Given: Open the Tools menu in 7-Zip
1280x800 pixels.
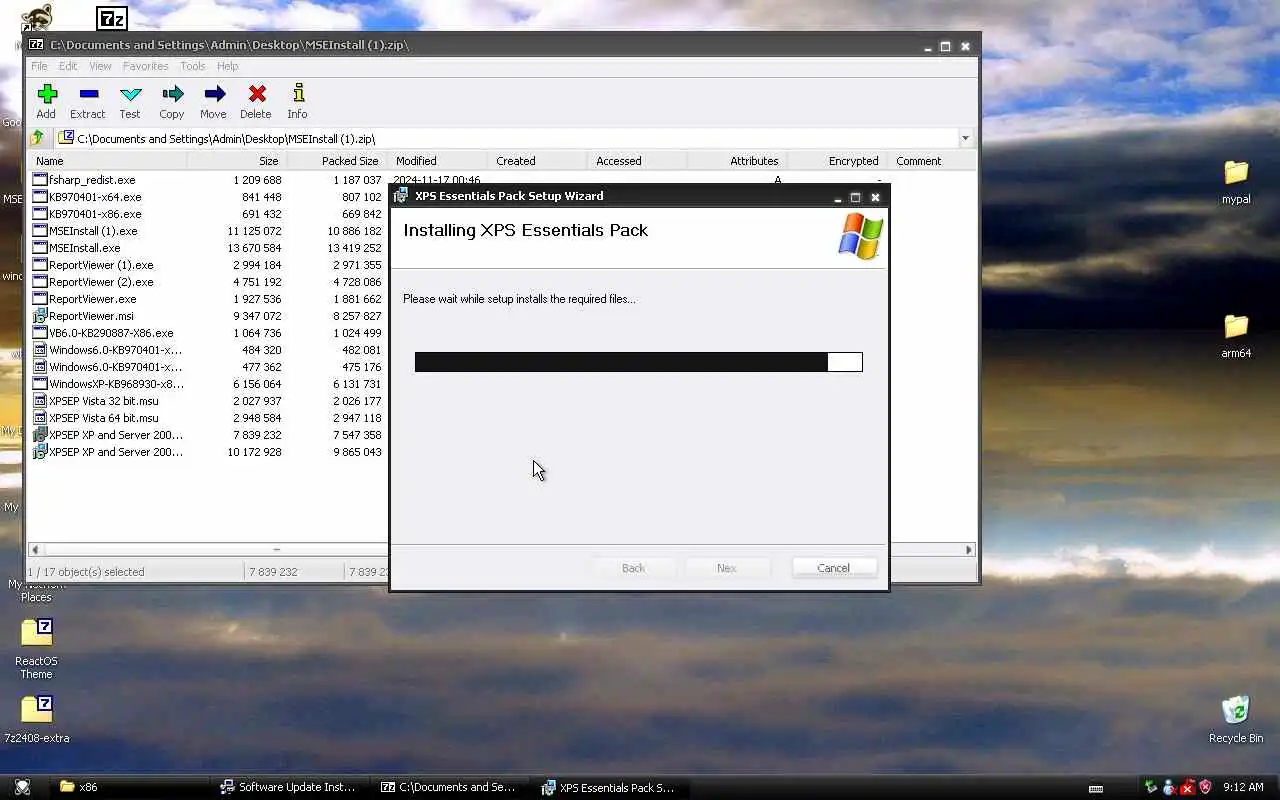Looking at the screenshot, I should click(193, 66).
